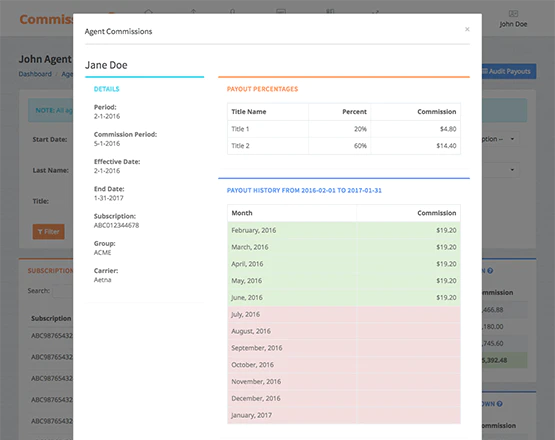The image size is (555, 440).
Task: Click the Month column header in payout history
Action: (242, 213)
